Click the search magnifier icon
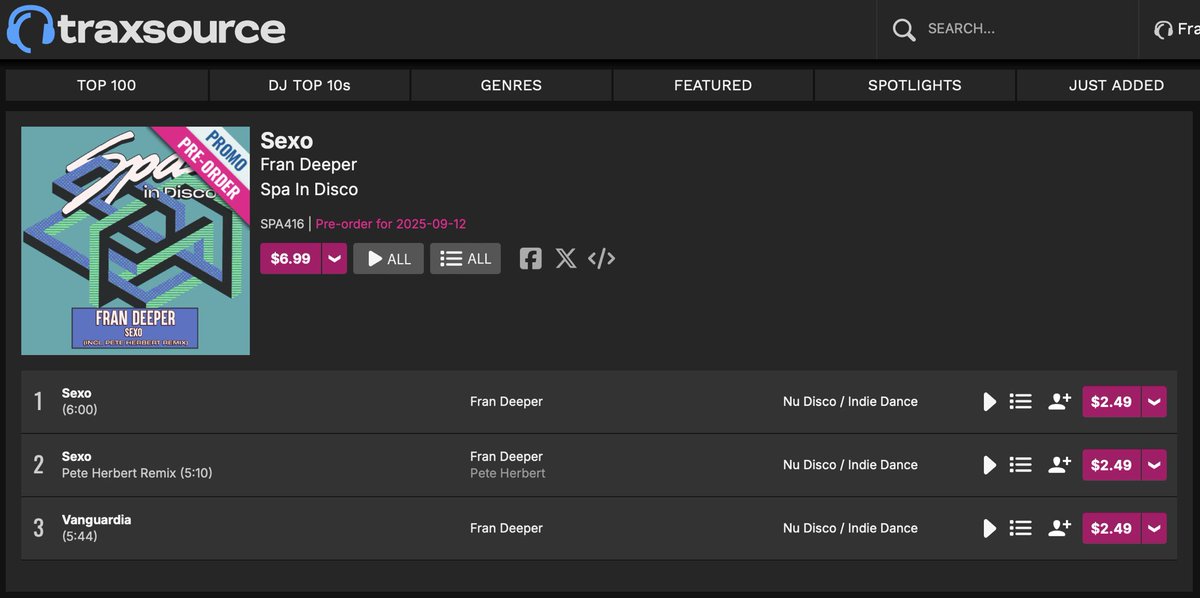Viewport: 1200px width, 598px height. 904,29
